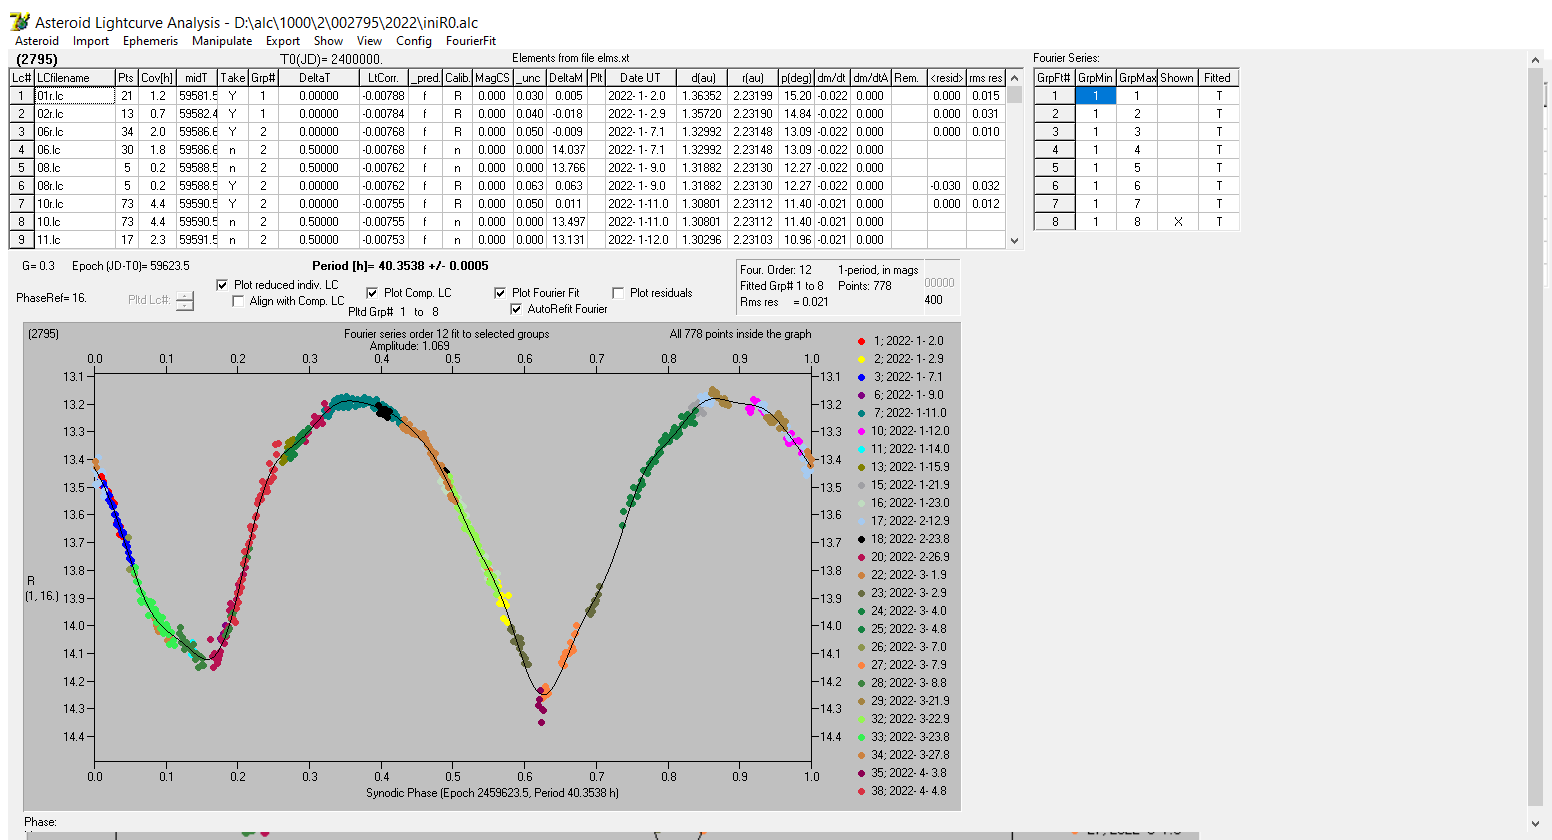Click the Rms res = 0.021 readout

[784, 302]
